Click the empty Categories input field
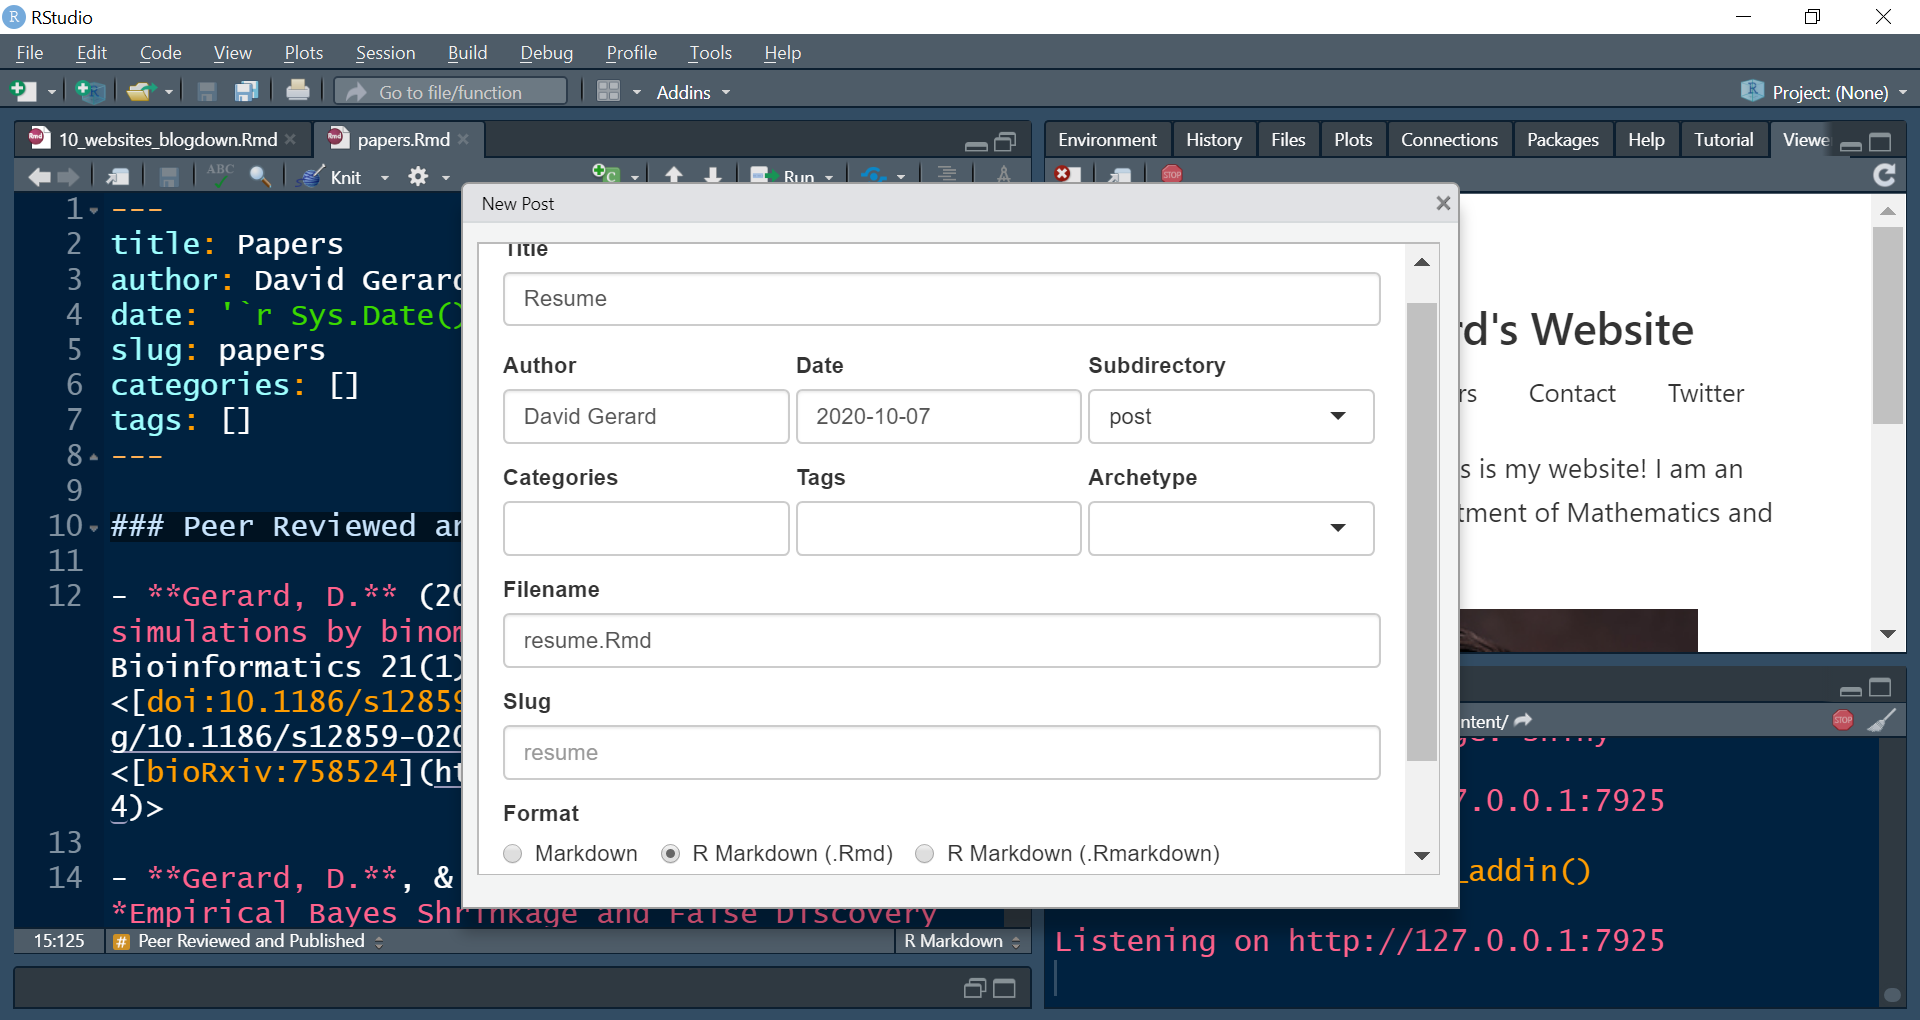1920x1020 pixels. [x=646, y=528]
